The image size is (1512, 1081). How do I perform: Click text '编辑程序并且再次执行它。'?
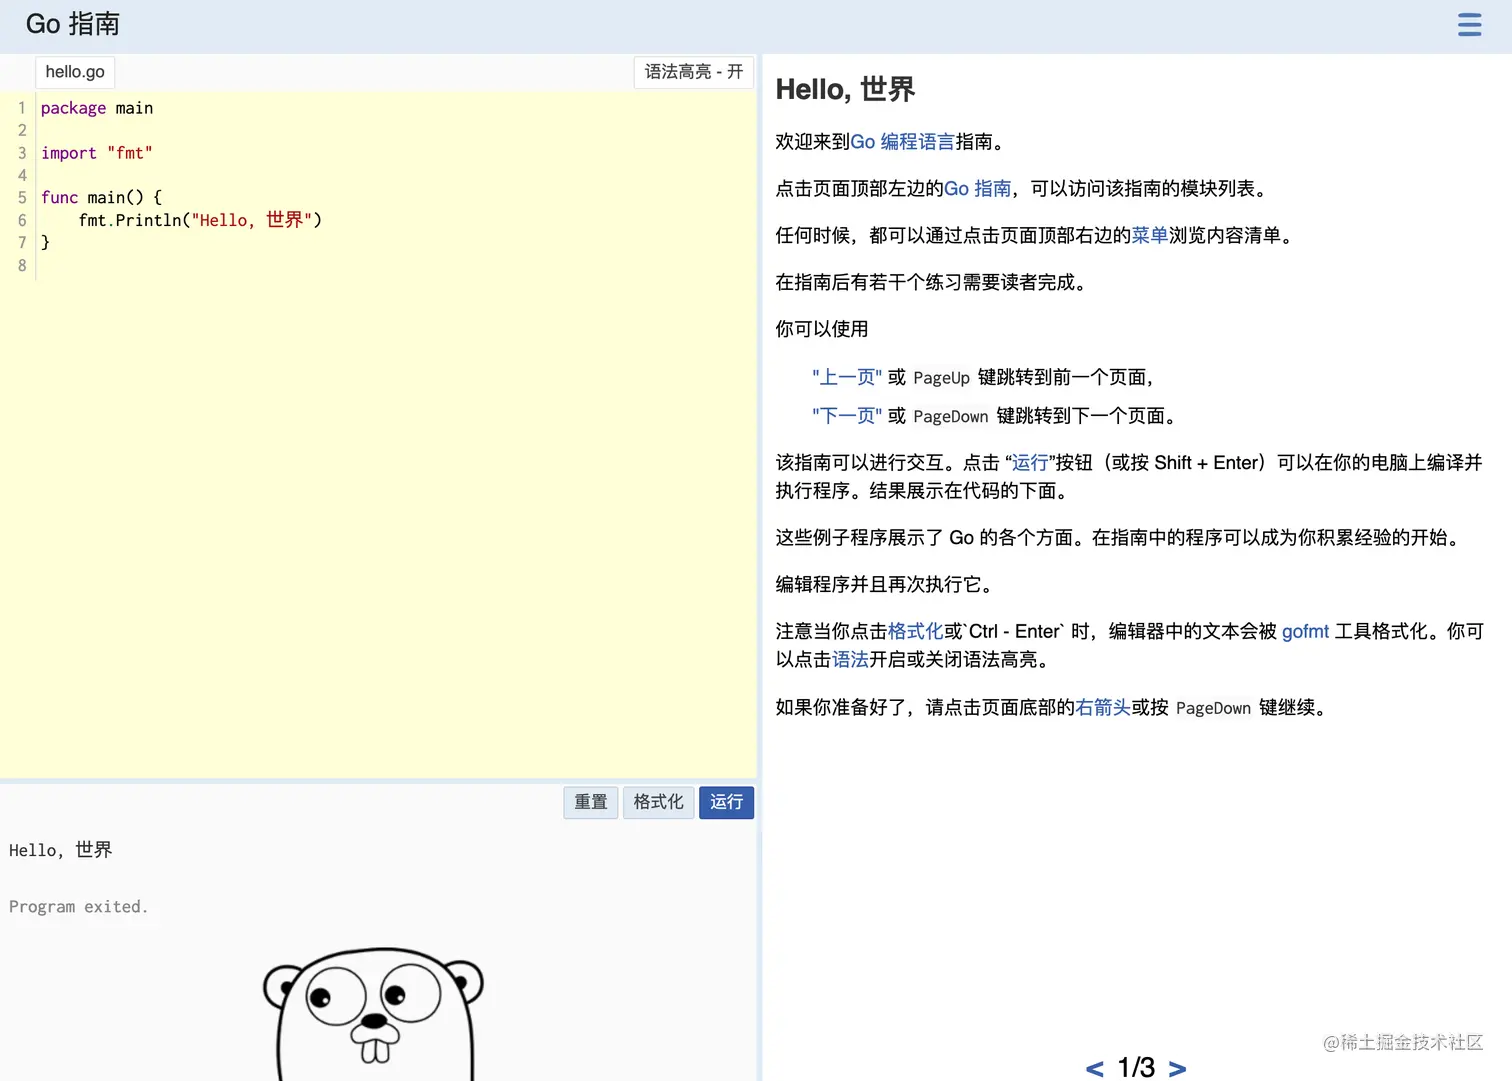[x=884, y=585]
